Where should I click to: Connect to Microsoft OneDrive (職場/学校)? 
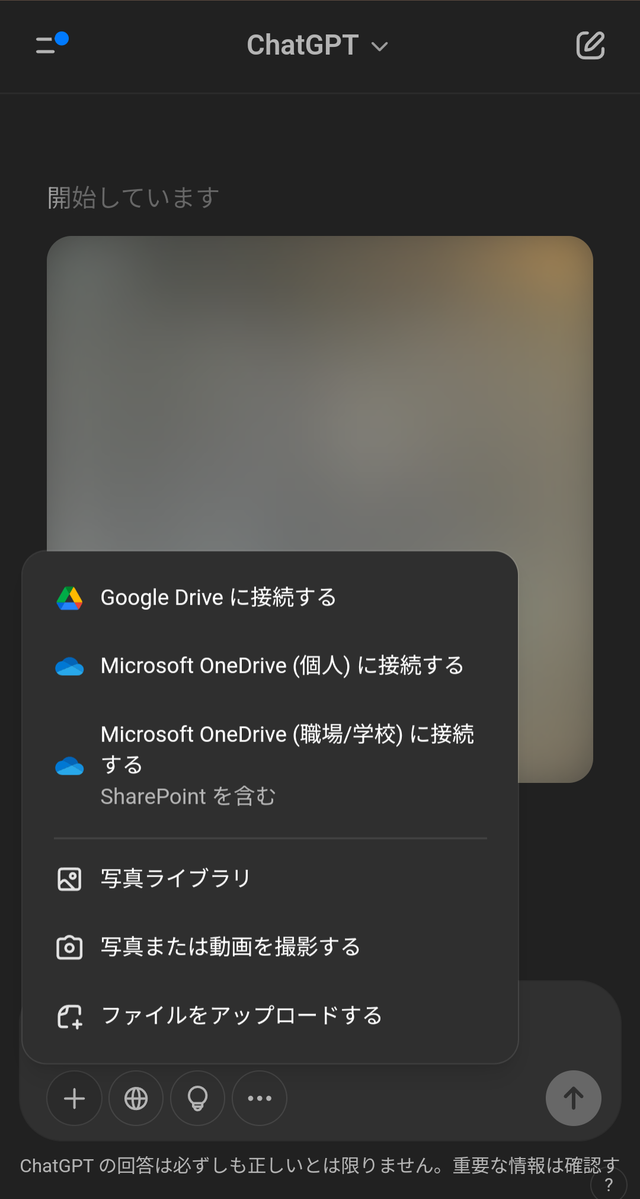pyautogui.click(x=287, y=749)
